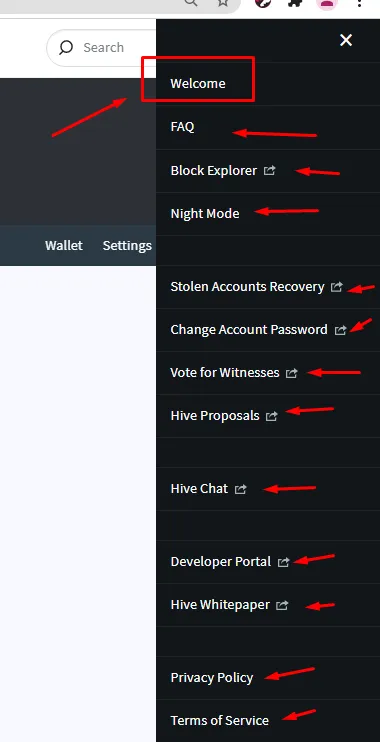Click external link icon beside Developer Portal
This screenshot has height=742, width=380.
283,562
